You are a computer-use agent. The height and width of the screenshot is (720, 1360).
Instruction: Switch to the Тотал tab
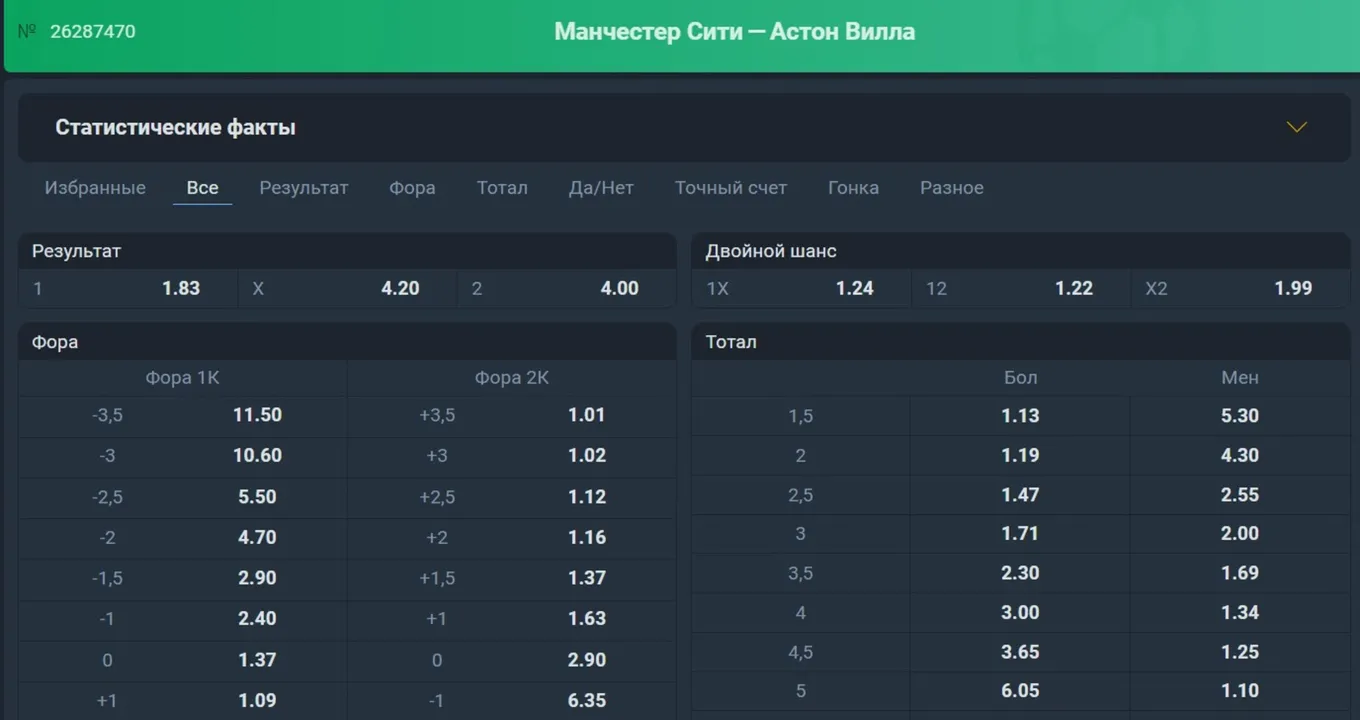pyautogui.click(x=502, y=187)
